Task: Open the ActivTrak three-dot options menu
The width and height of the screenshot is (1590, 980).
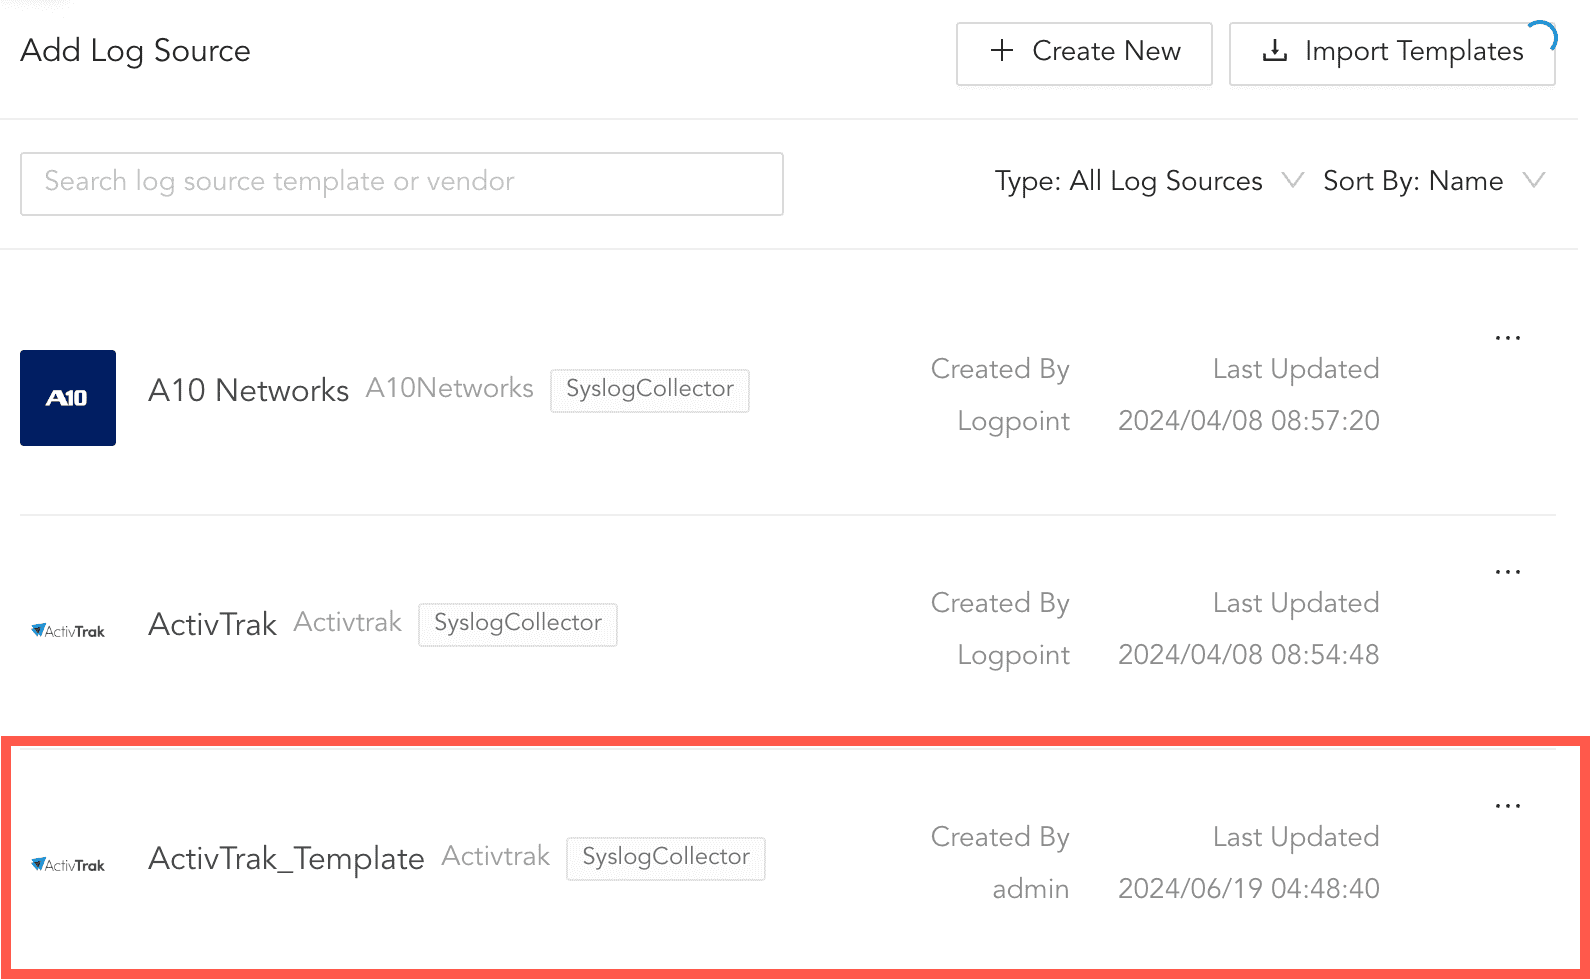Action: [1507, 572]
